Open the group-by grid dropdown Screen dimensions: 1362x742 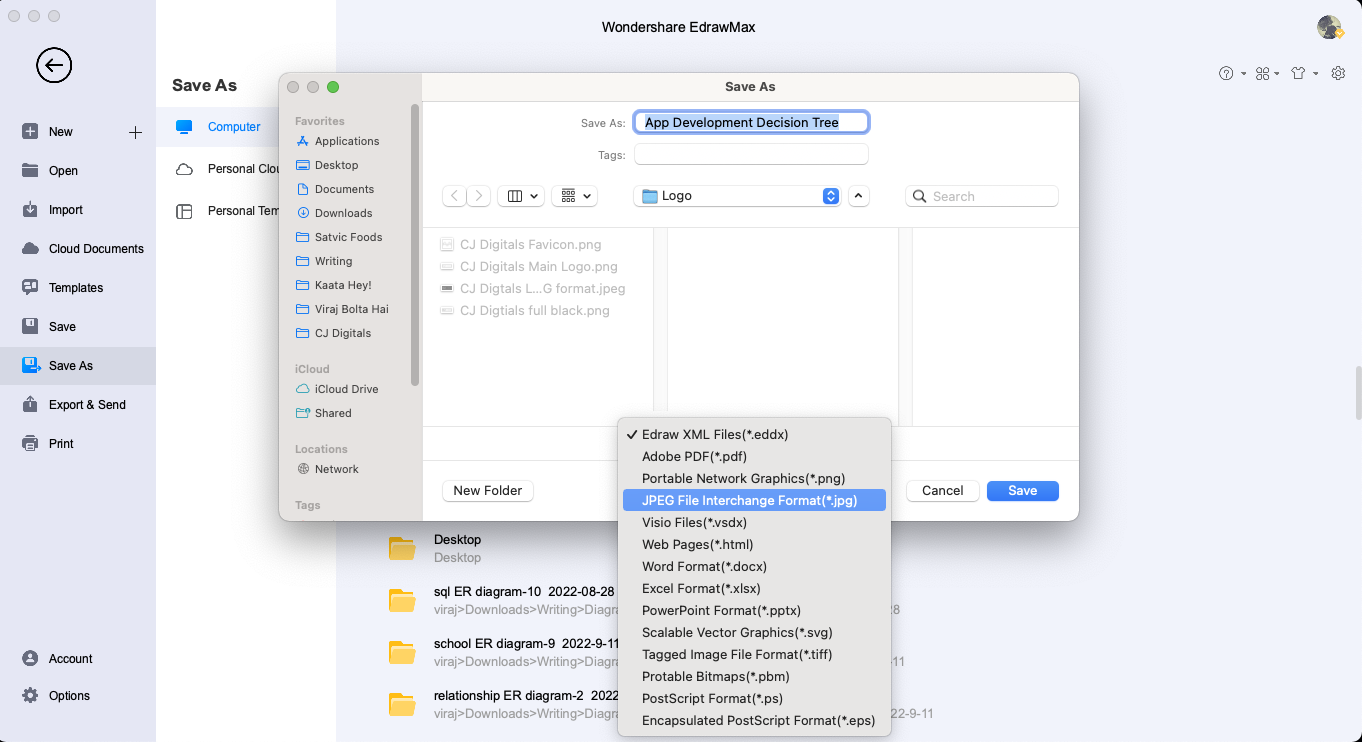click(x=575, y=196)
